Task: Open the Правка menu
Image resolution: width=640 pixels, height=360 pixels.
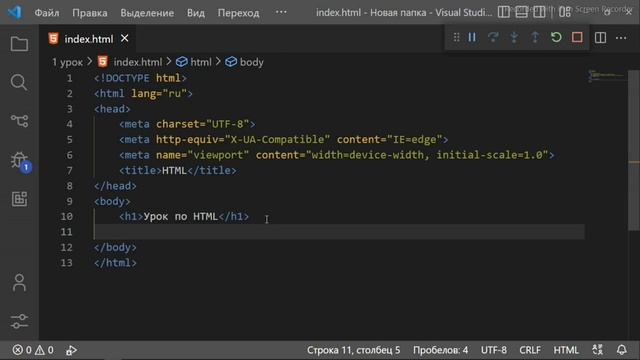Action: click(x=90, y=13)
